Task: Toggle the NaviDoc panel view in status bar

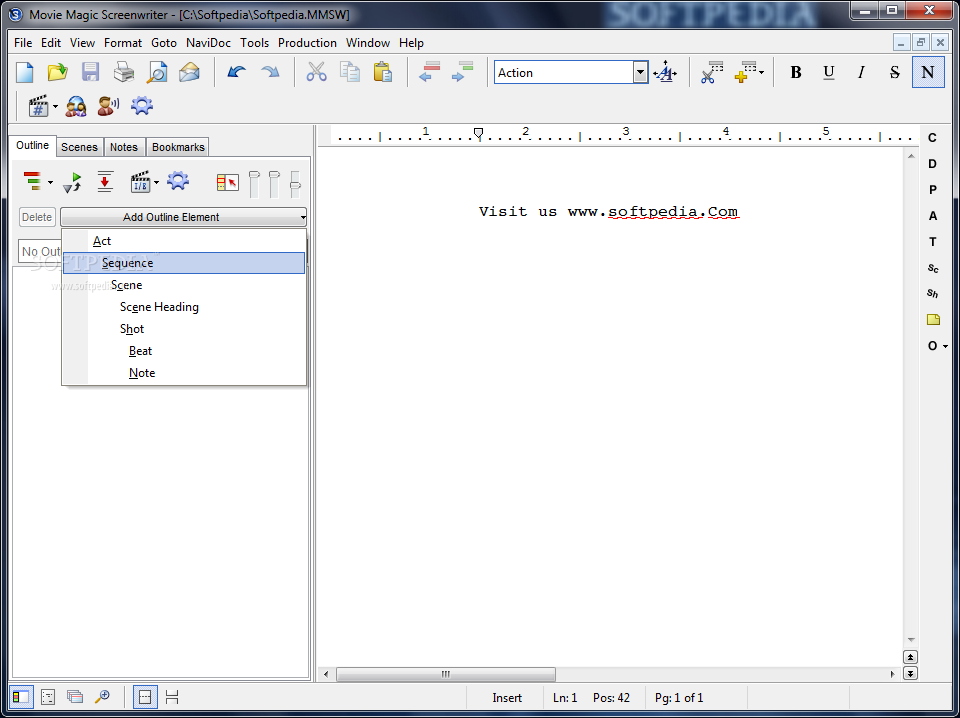Action: (21, 697)
